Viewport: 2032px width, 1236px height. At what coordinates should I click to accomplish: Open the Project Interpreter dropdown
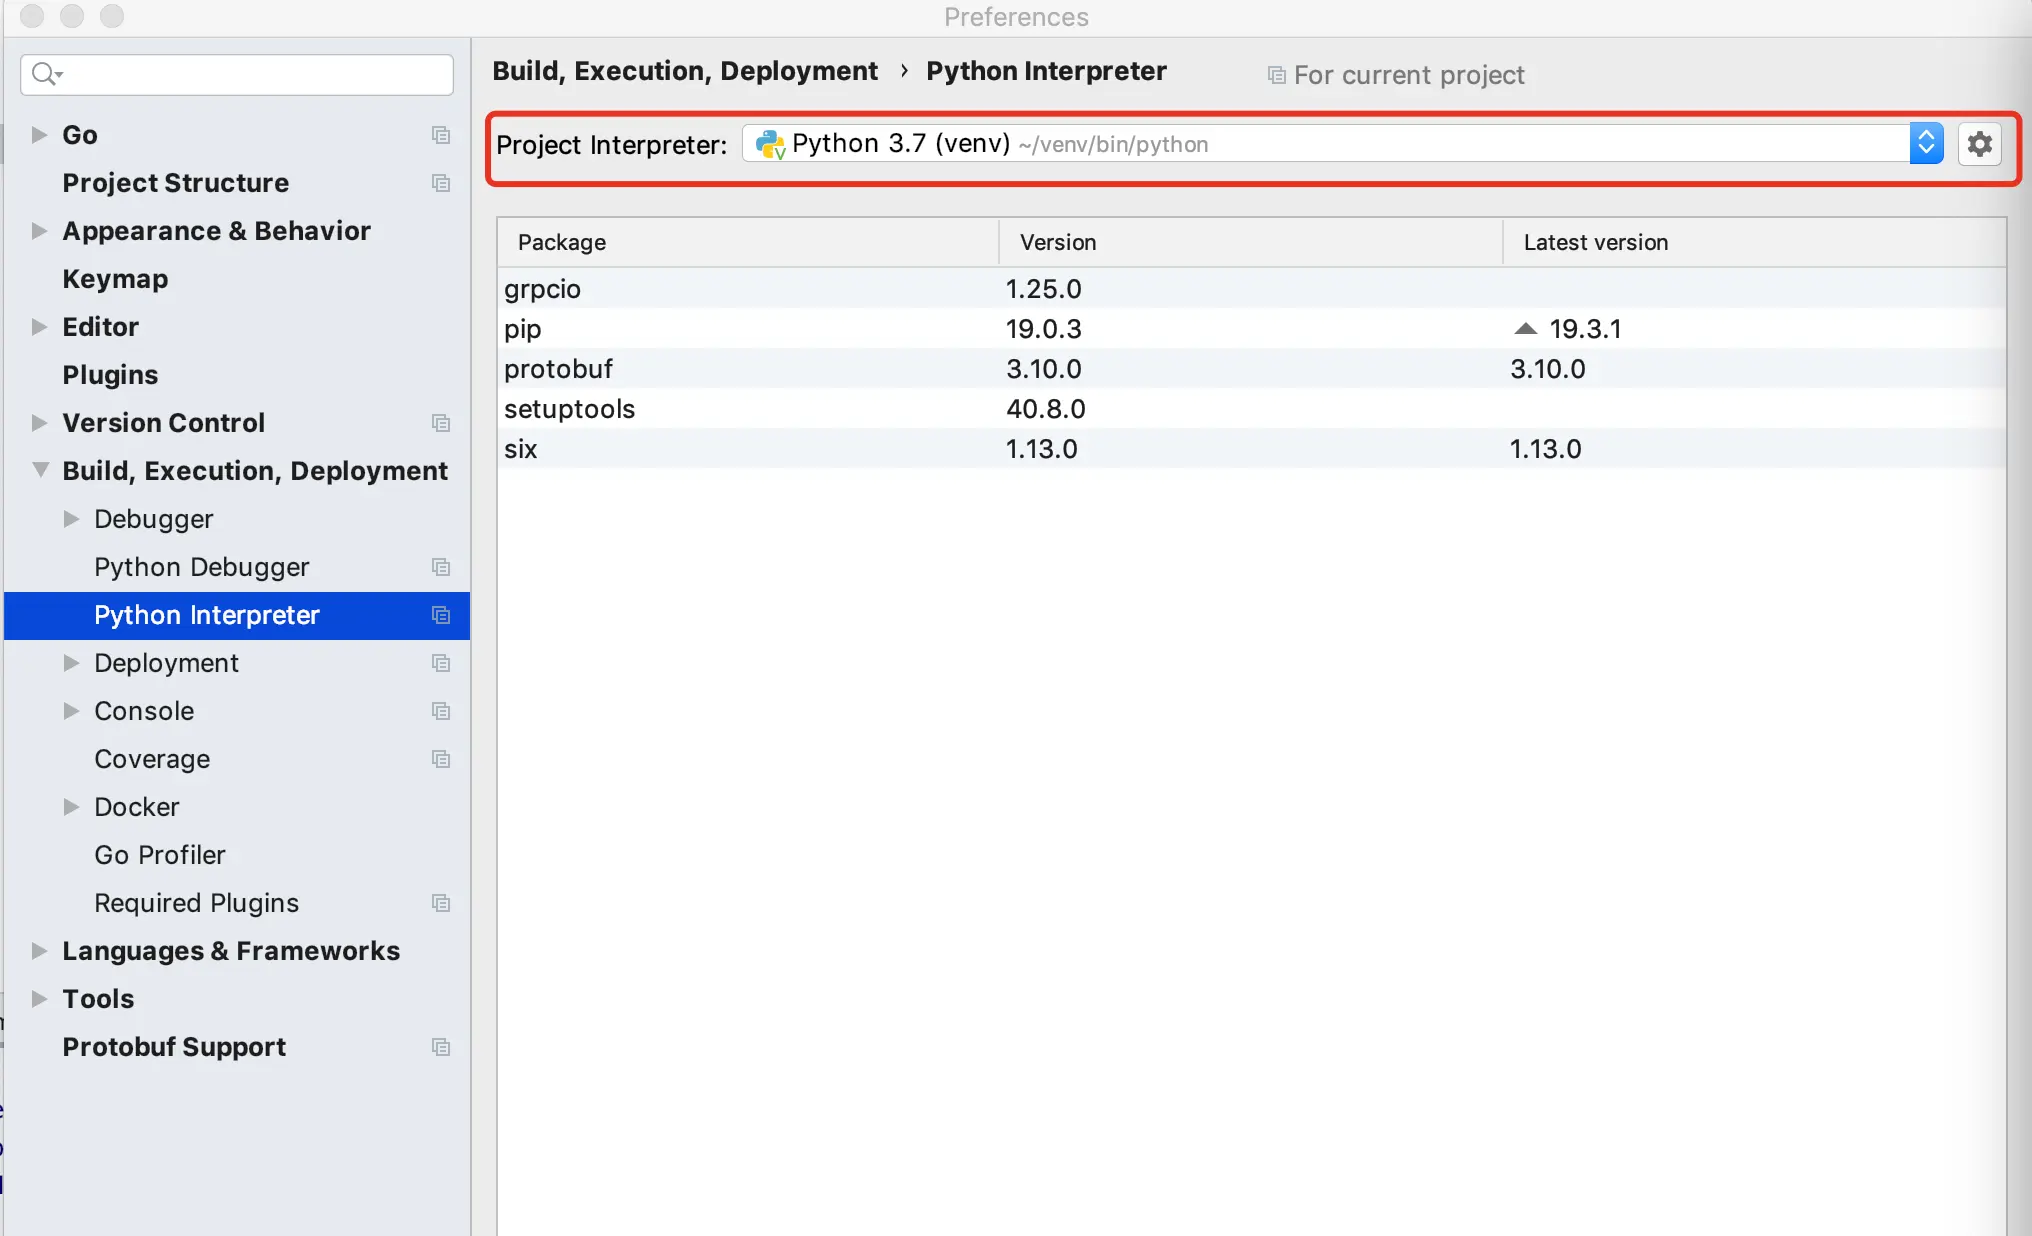pos(1925,144)
